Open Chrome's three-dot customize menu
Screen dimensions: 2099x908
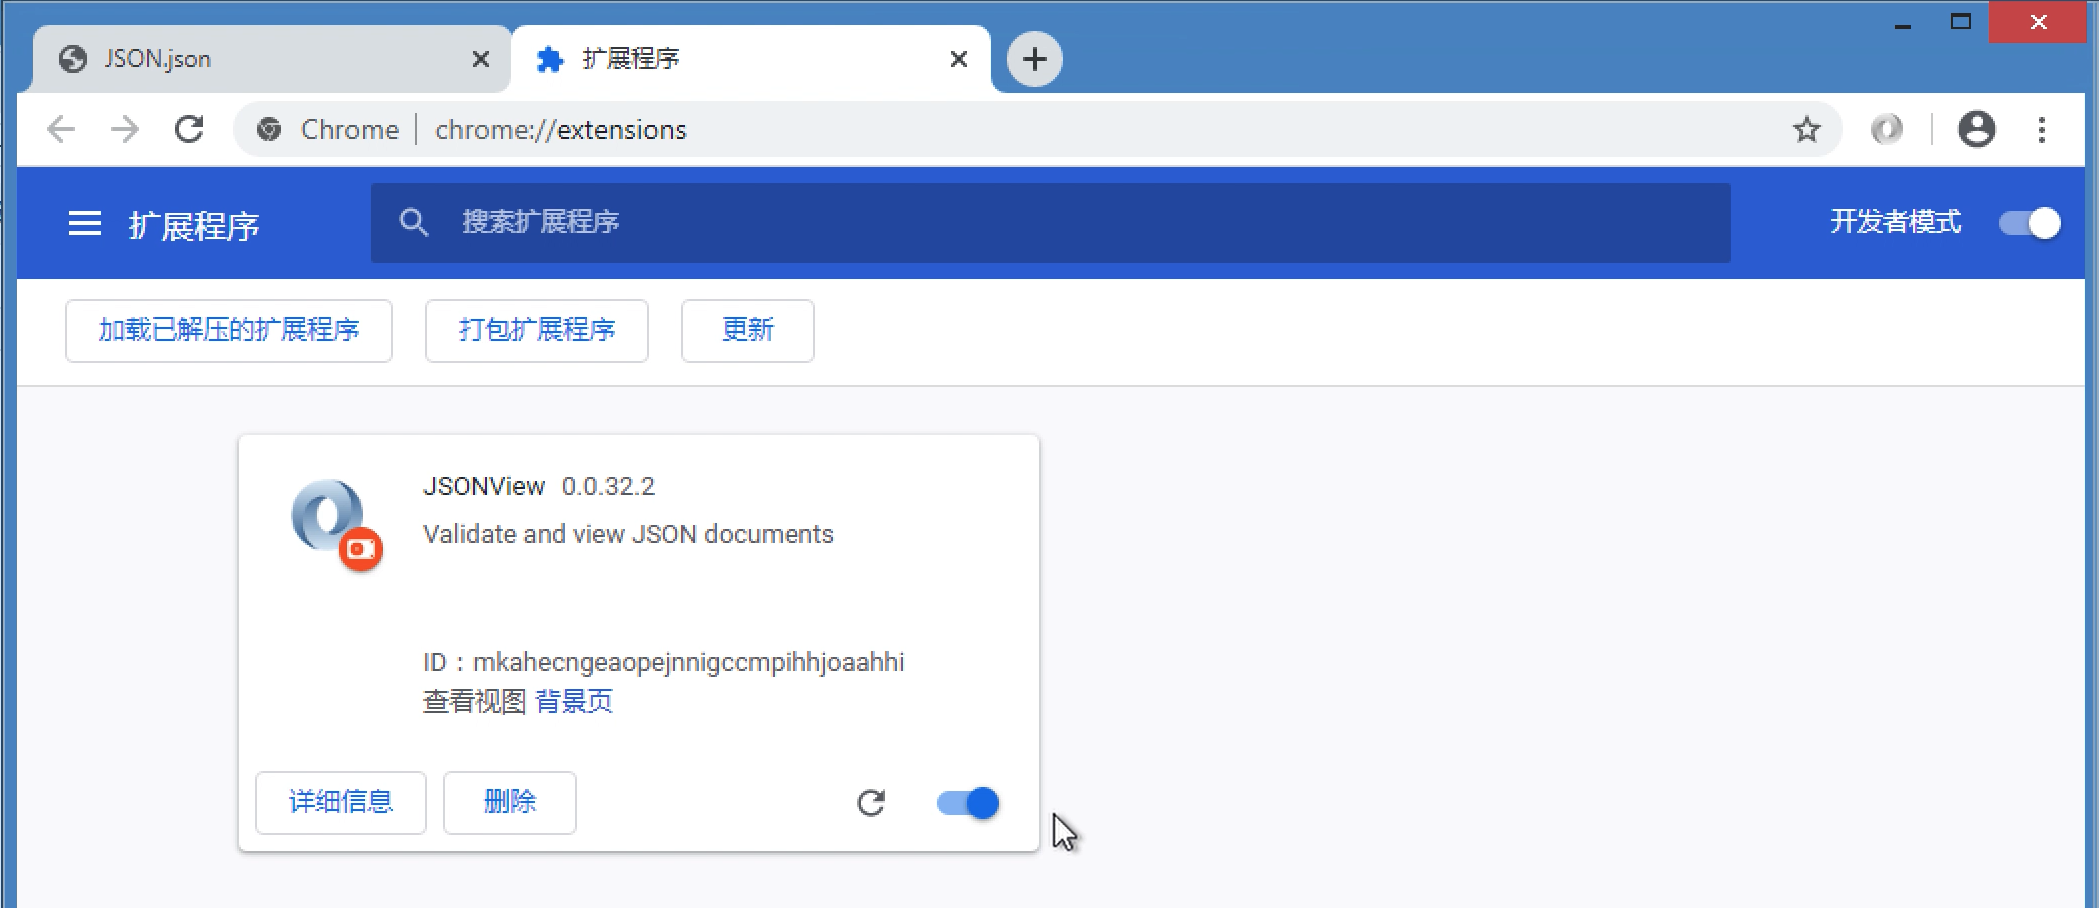tap(2042, 129)
